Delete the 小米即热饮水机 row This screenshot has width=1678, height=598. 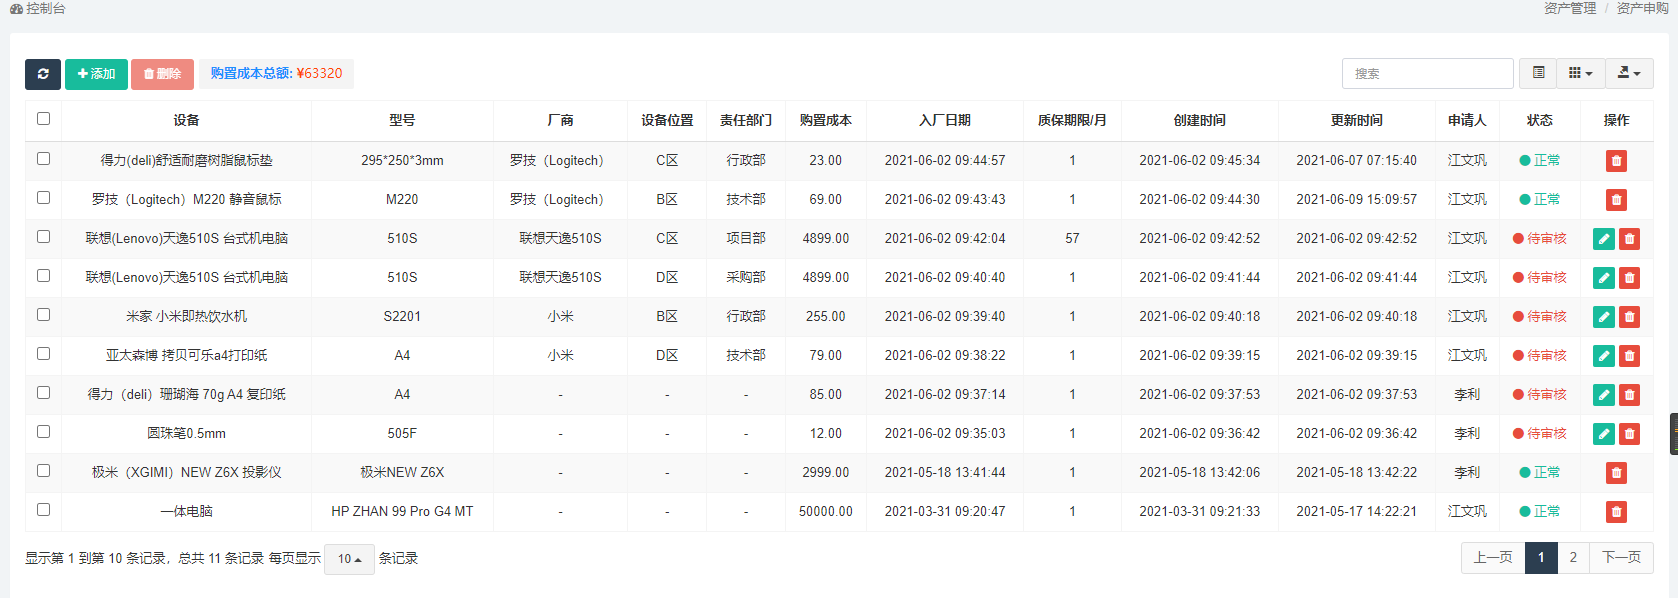coord(1629,317)
